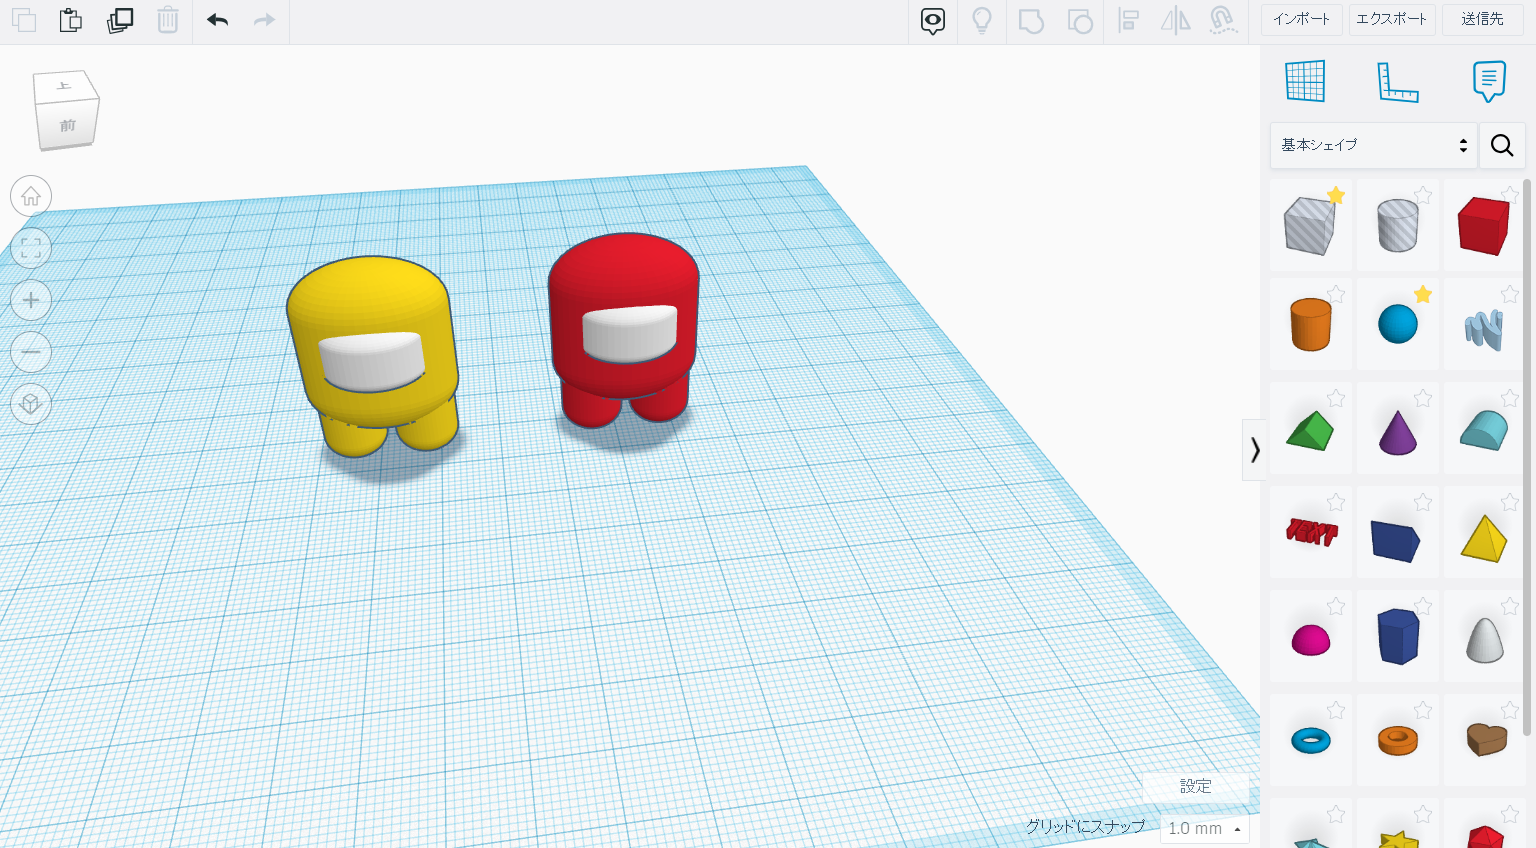Click the Home view button

(x=31, y=196)
